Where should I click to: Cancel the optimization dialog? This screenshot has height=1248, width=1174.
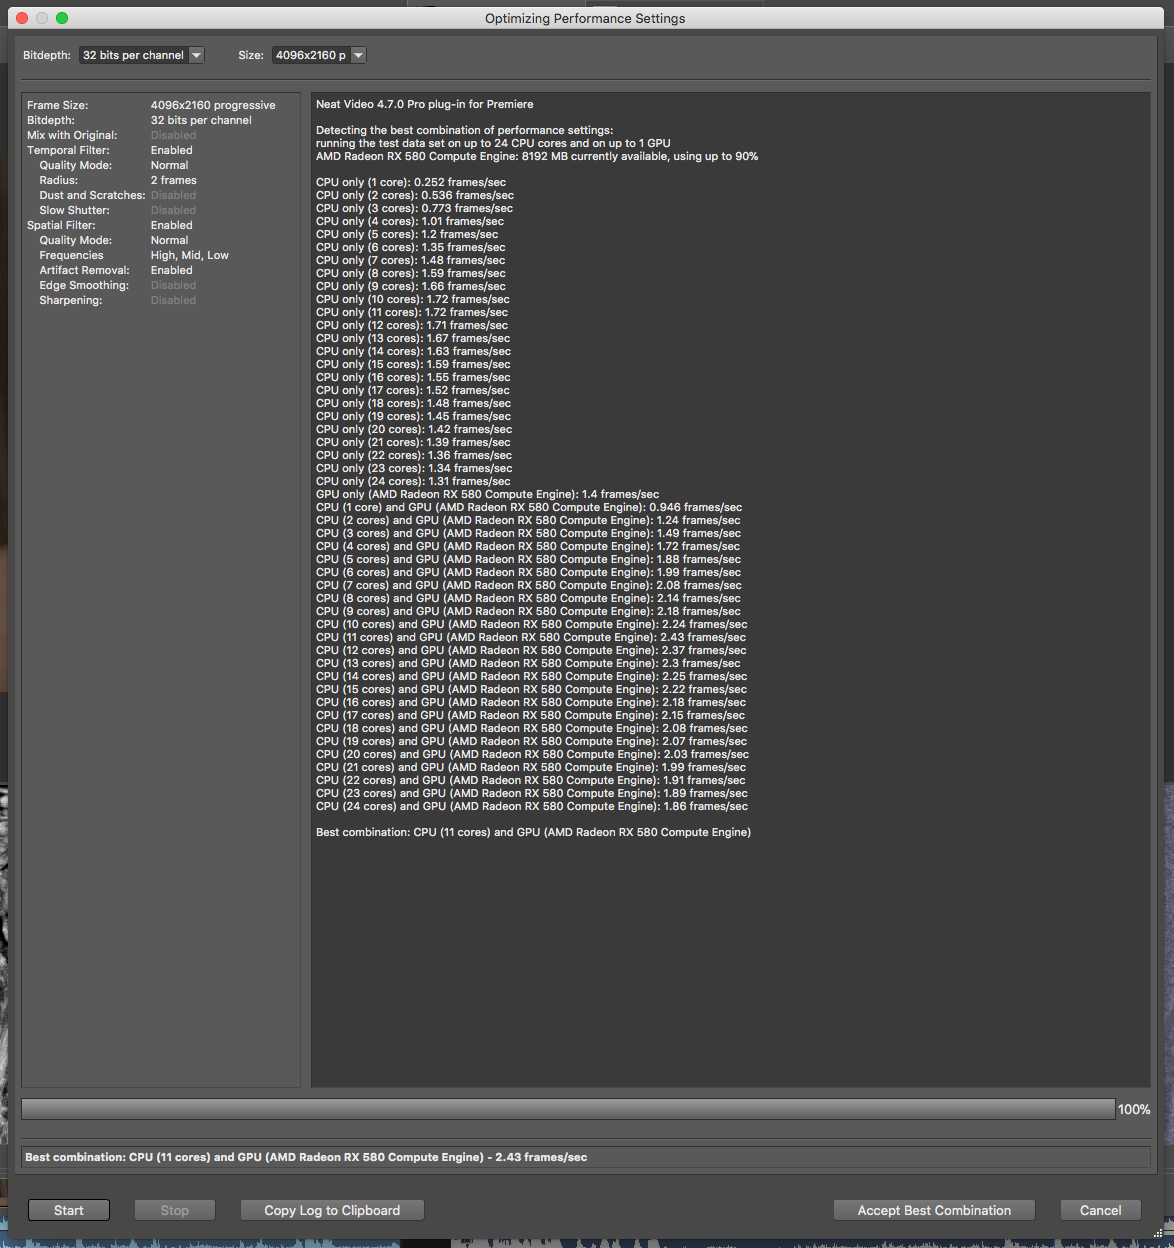pos(1100,1210)
